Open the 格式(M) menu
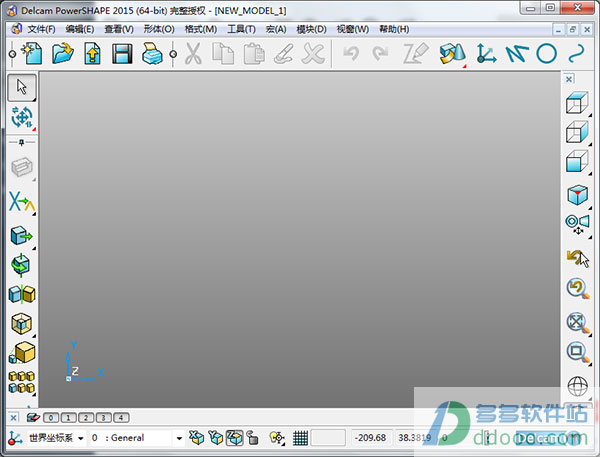 point(201,29)
